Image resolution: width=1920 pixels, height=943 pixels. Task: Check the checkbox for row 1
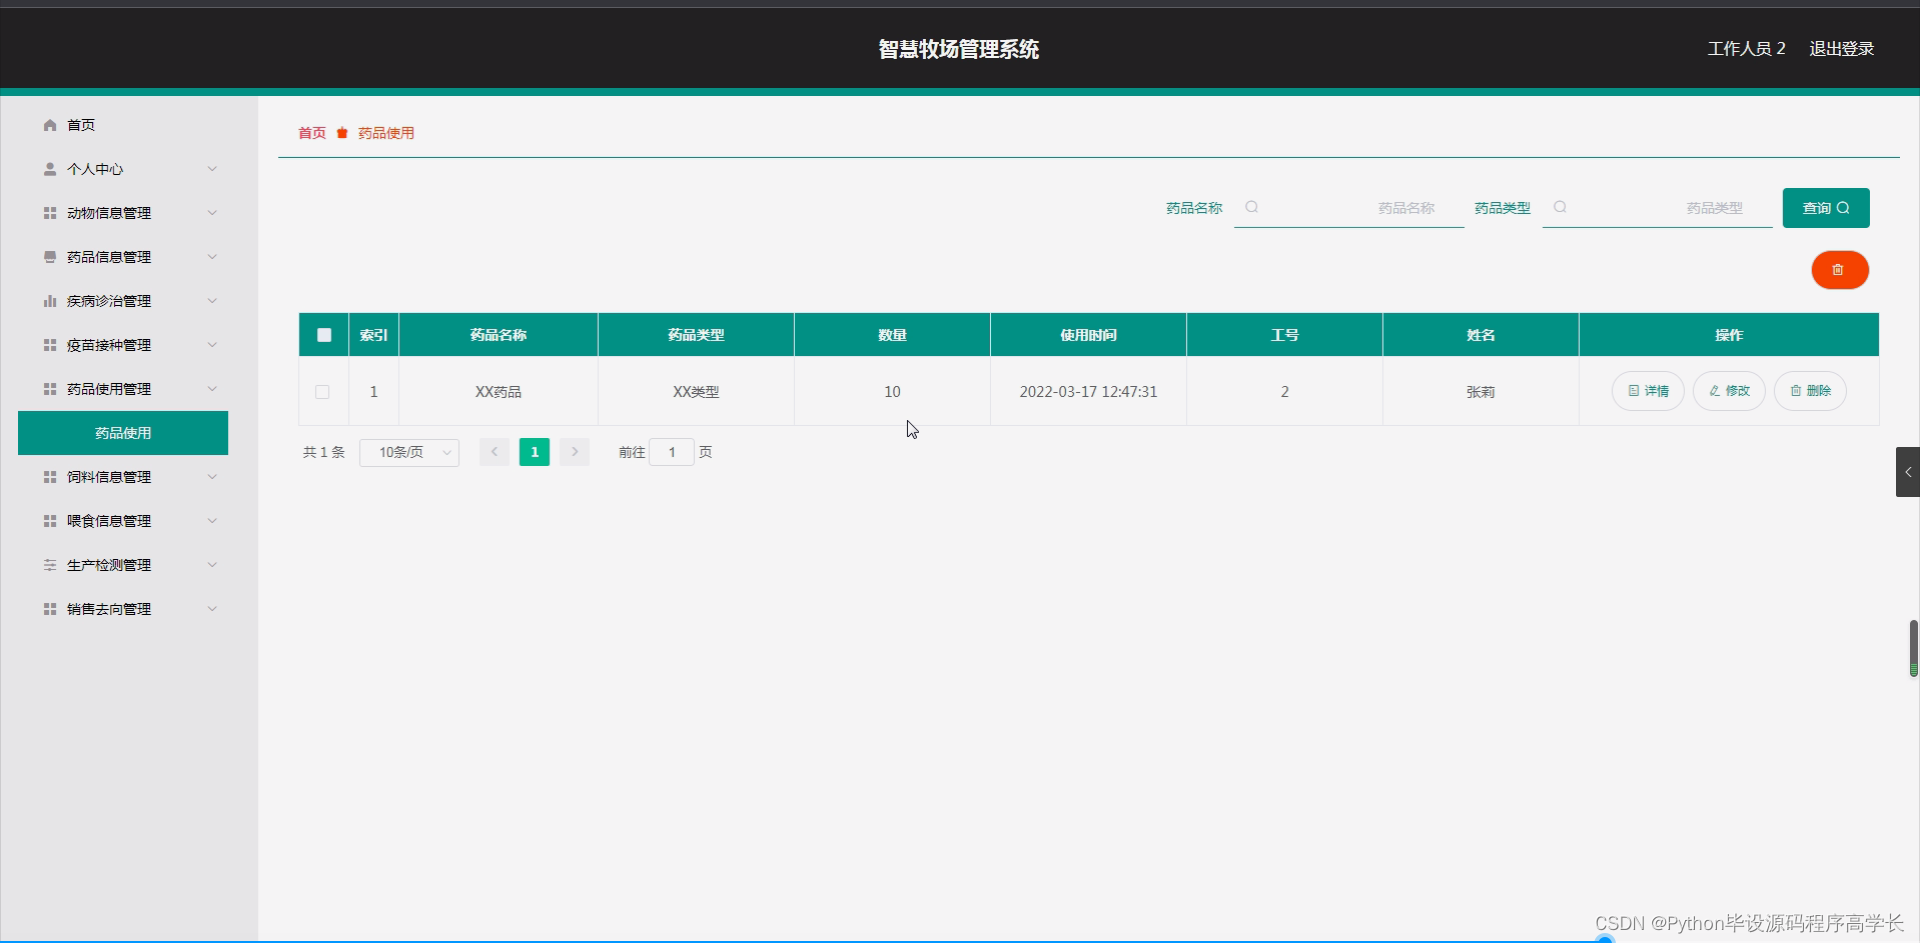[322, 392]
